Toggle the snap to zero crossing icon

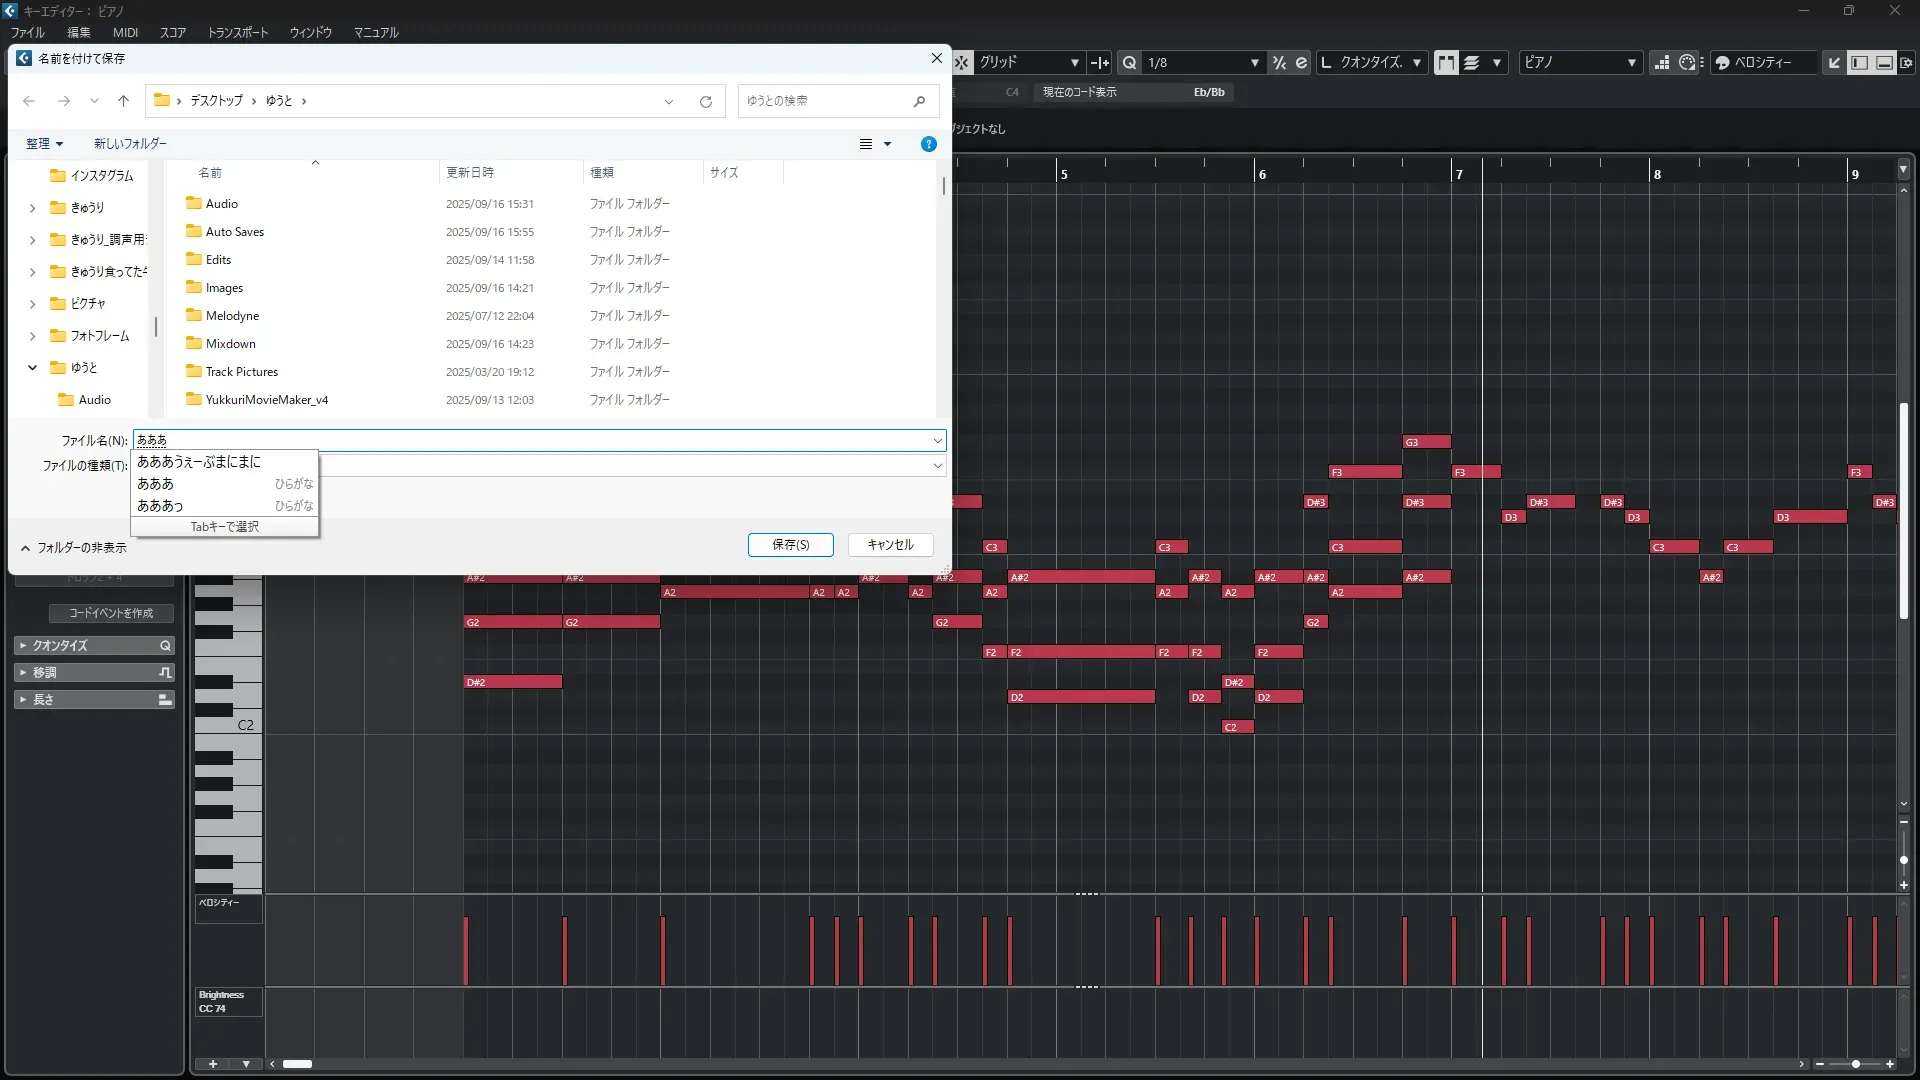pyautogui.click(x=1100, y=62)
